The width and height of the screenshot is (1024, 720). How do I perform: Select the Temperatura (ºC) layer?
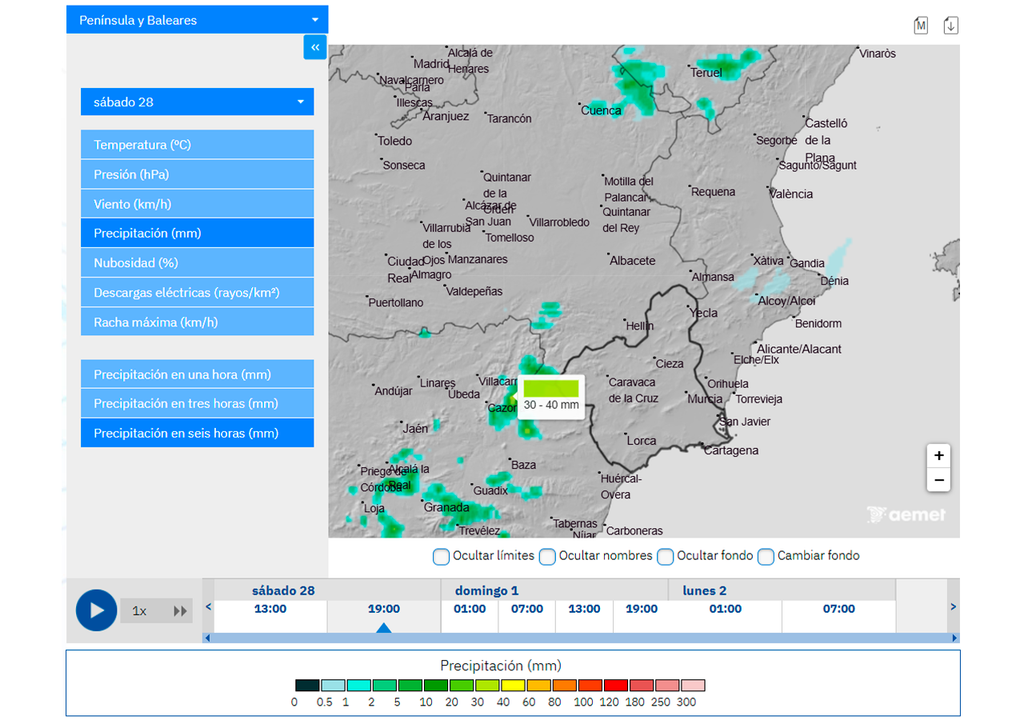coord(197,145)
